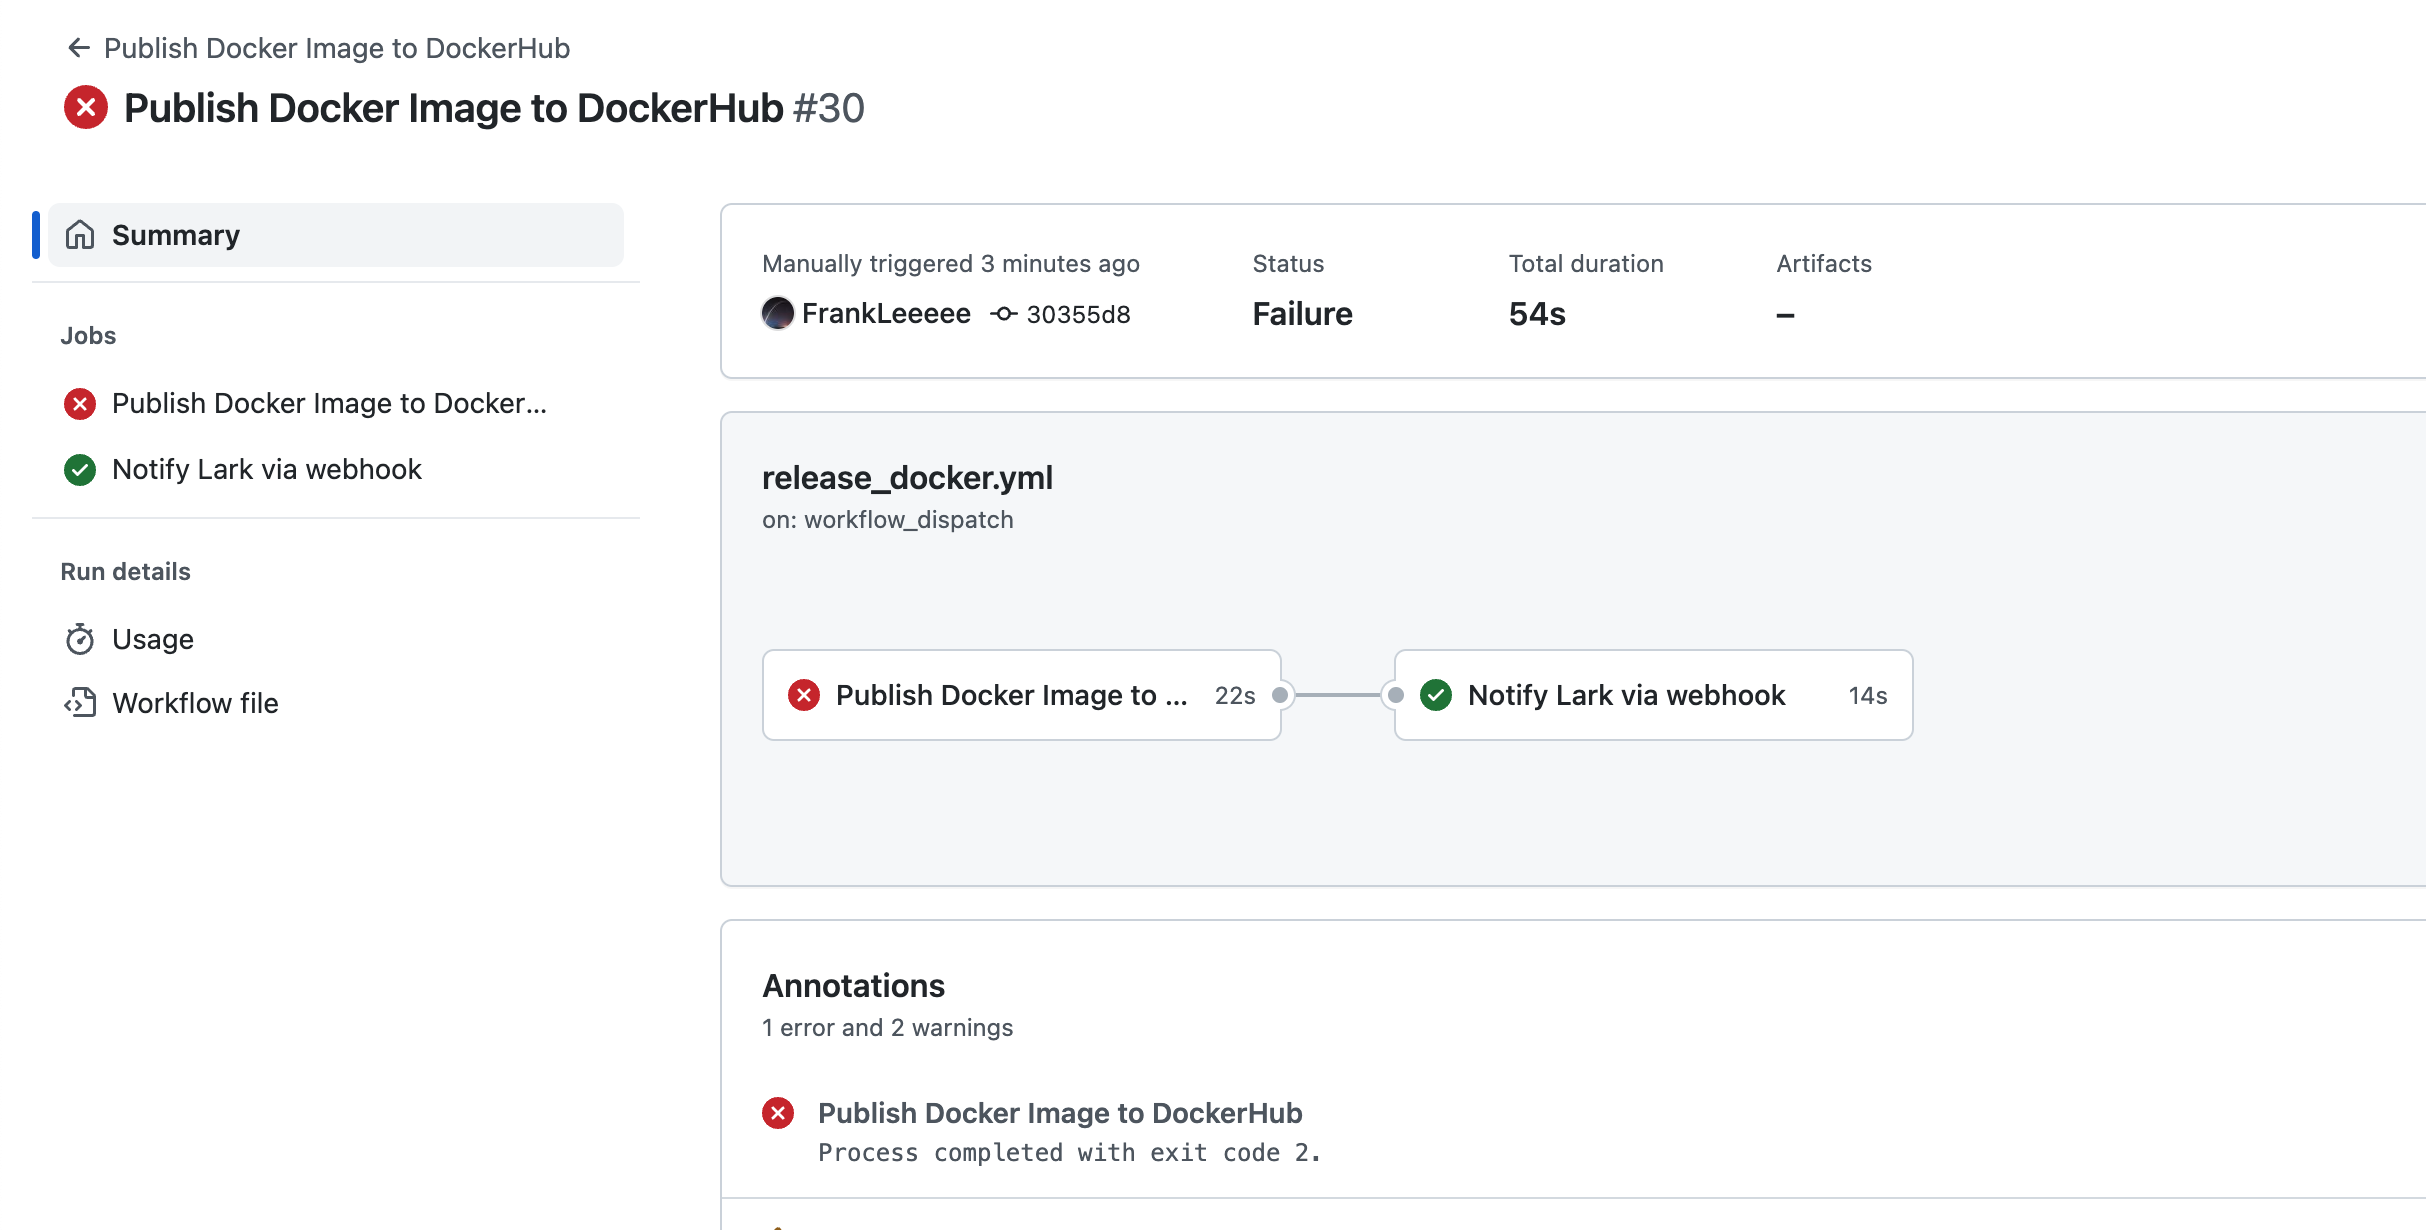Click the back arrow icon at top

pos(79,48)
